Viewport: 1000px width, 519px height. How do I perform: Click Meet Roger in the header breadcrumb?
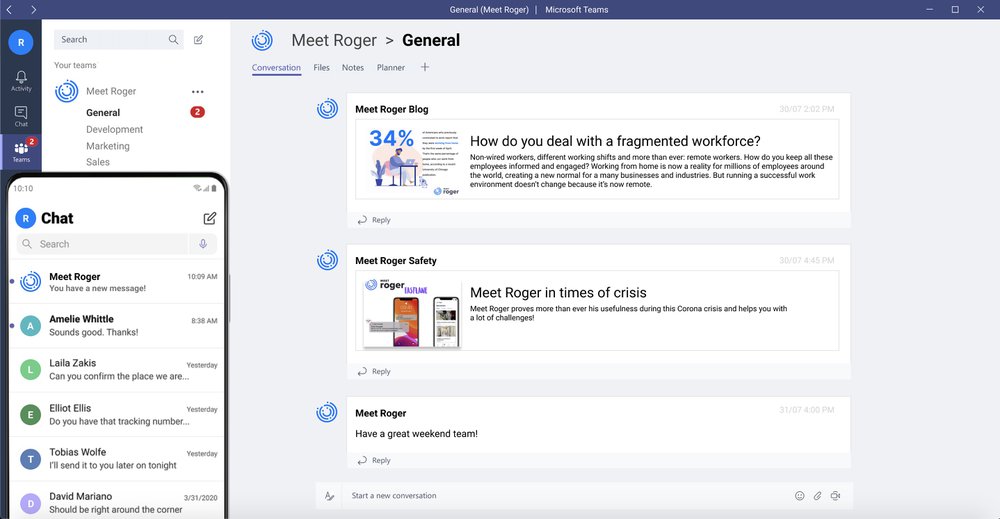click(334, 40)
